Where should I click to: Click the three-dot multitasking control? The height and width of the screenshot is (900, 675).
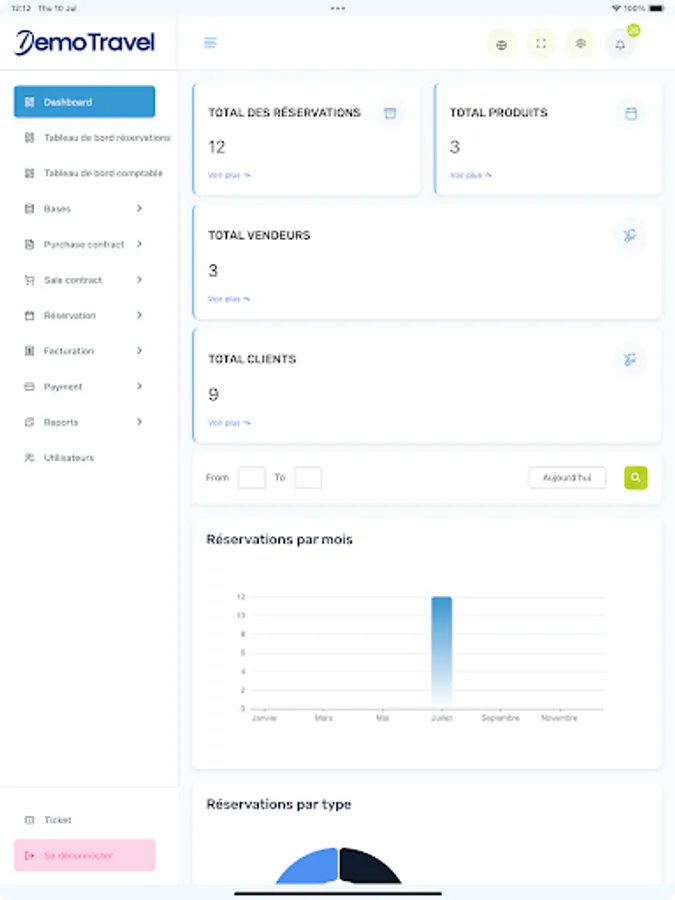[338, 8]
